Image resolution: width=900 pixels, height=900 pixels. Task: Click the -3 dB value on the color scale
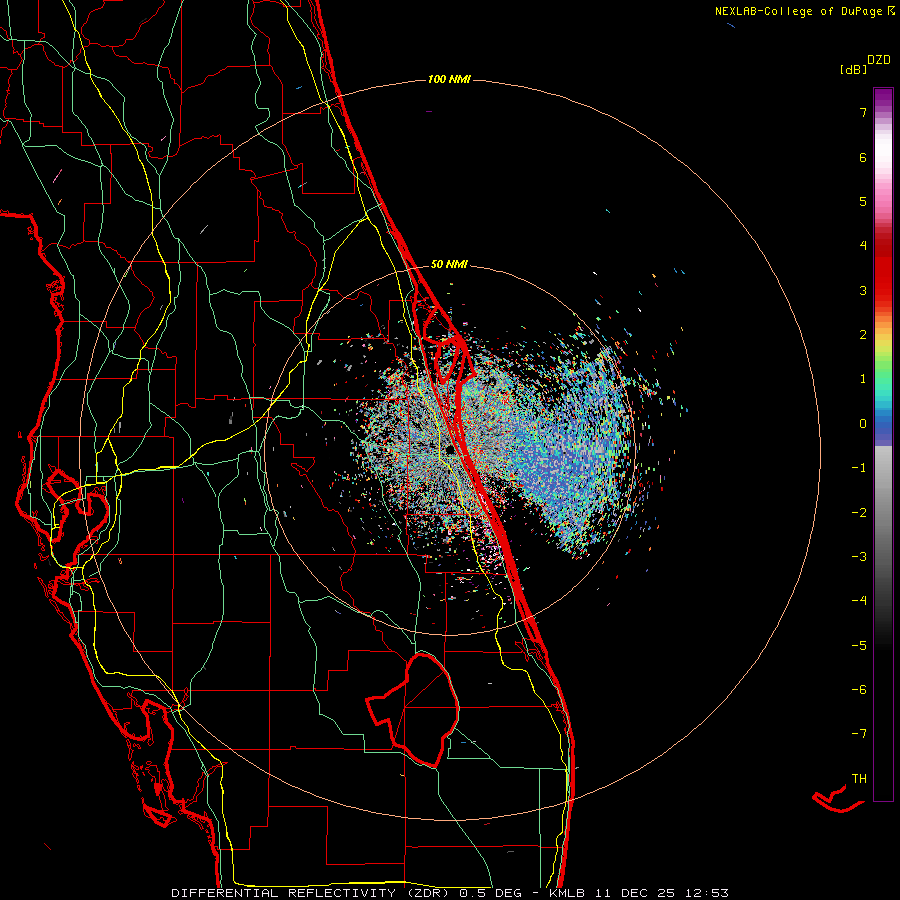pos(859,557)
